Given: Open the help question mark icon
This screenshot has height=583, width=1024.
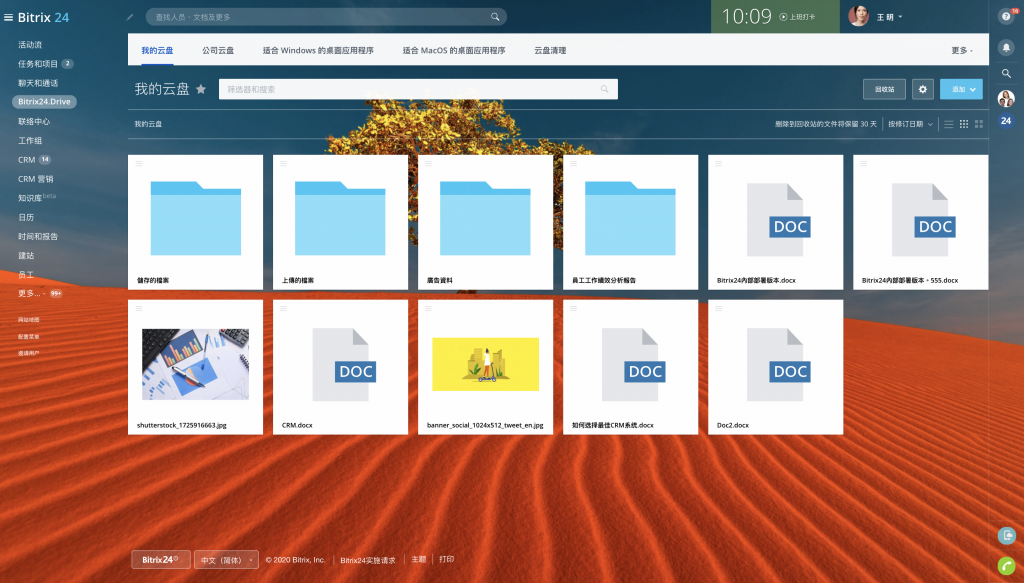Looking at the screenshot, I should tap(1006, 16).
